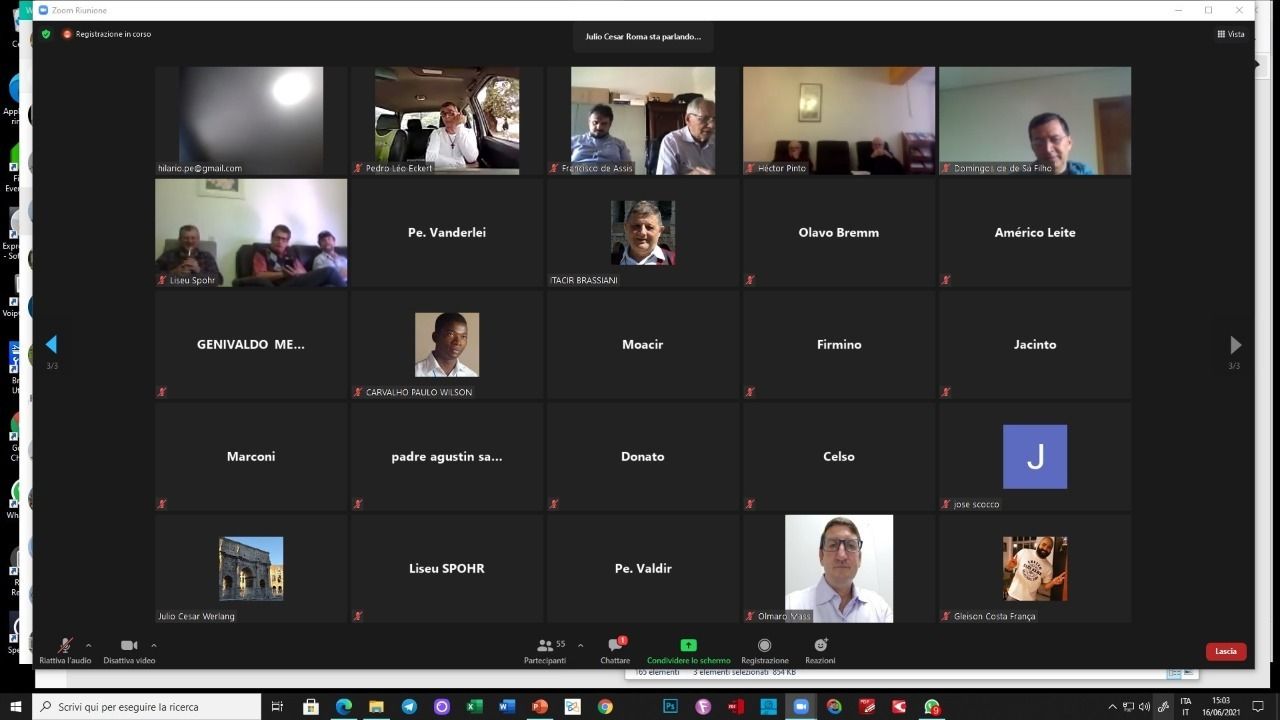Select the Héctor Pinto video tile
1280x720 pixels.
pos(839,121)
